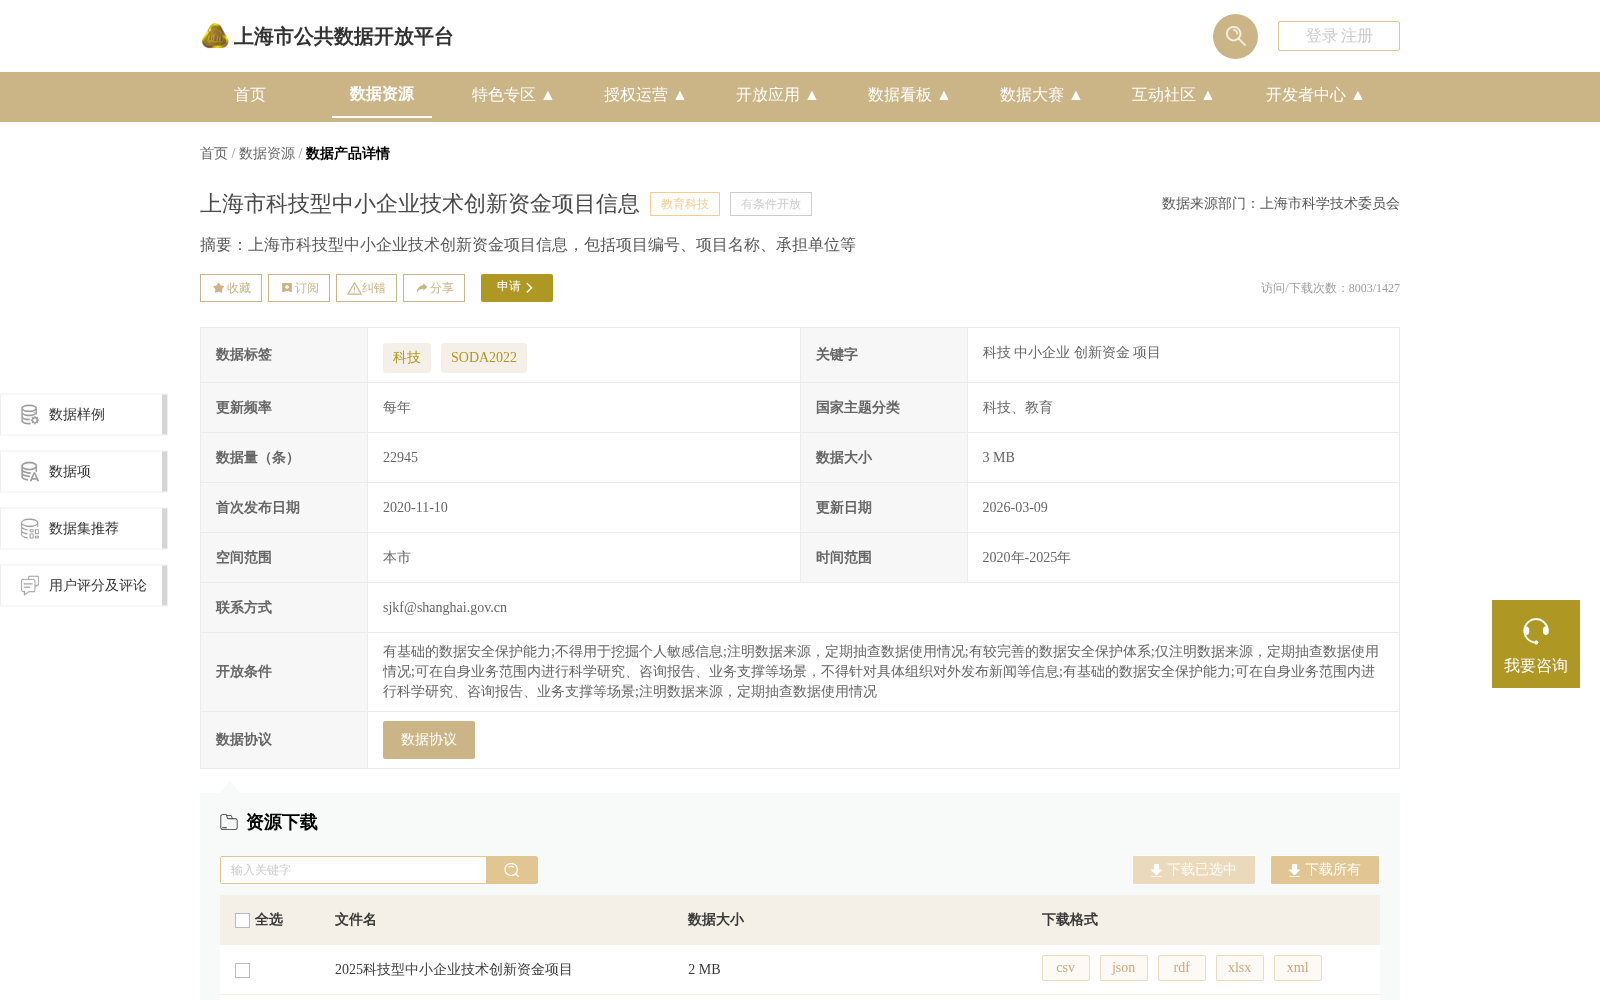Click the 输入关键字 search field

353,870
